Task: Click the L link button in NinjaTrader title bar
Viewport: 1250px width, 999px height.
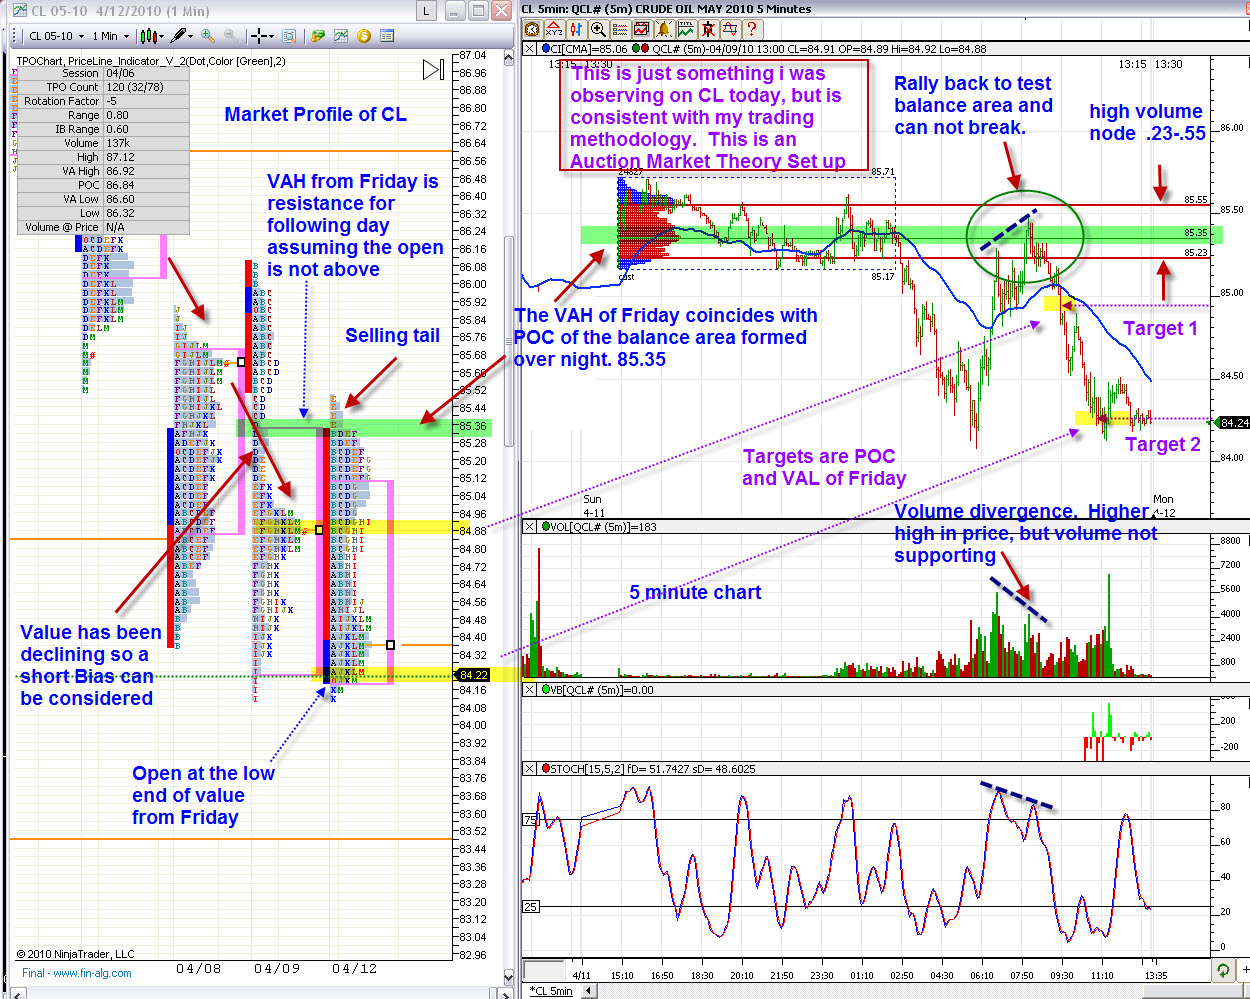Action: [x=426, y=11]
